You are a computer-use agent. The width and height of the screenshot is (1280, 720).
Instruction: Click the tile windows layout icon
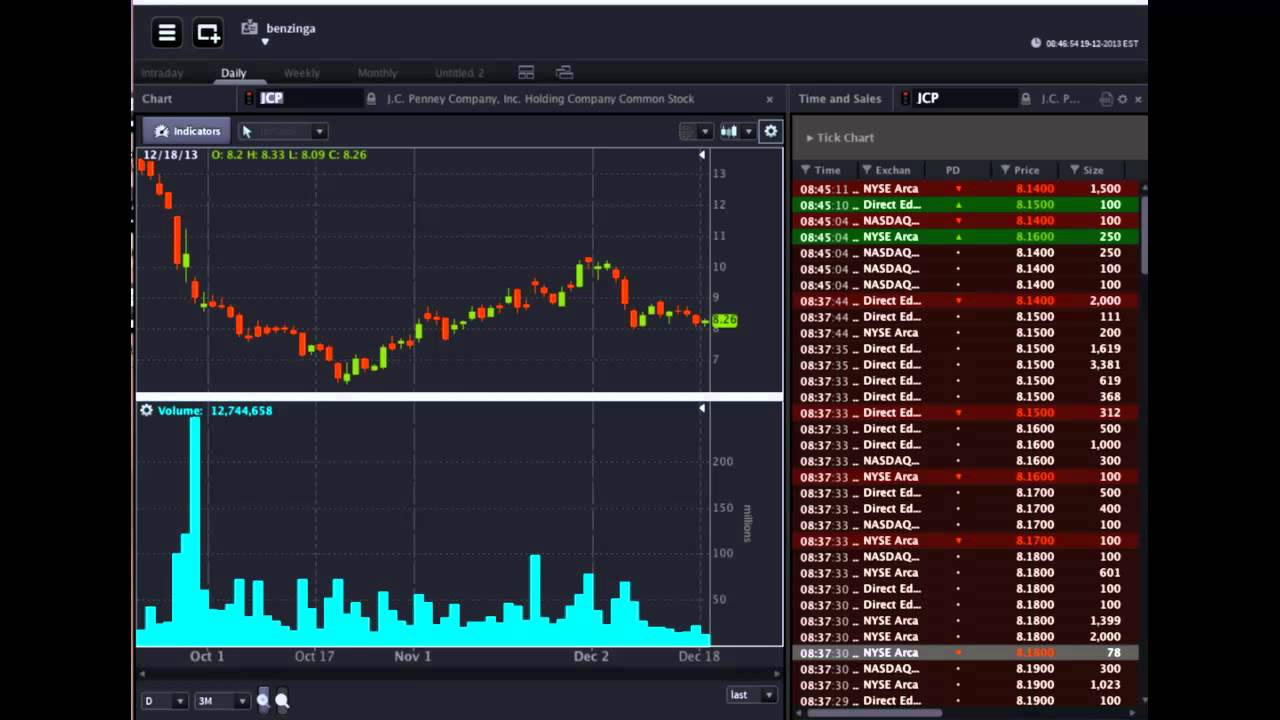click(526, 73)
